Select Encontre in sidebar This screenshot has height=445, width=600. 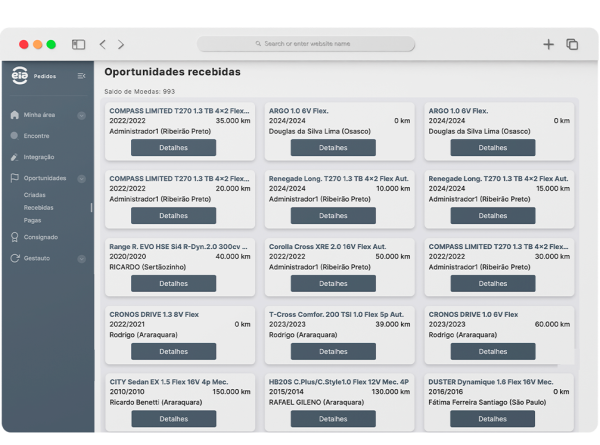coord(36,136)
